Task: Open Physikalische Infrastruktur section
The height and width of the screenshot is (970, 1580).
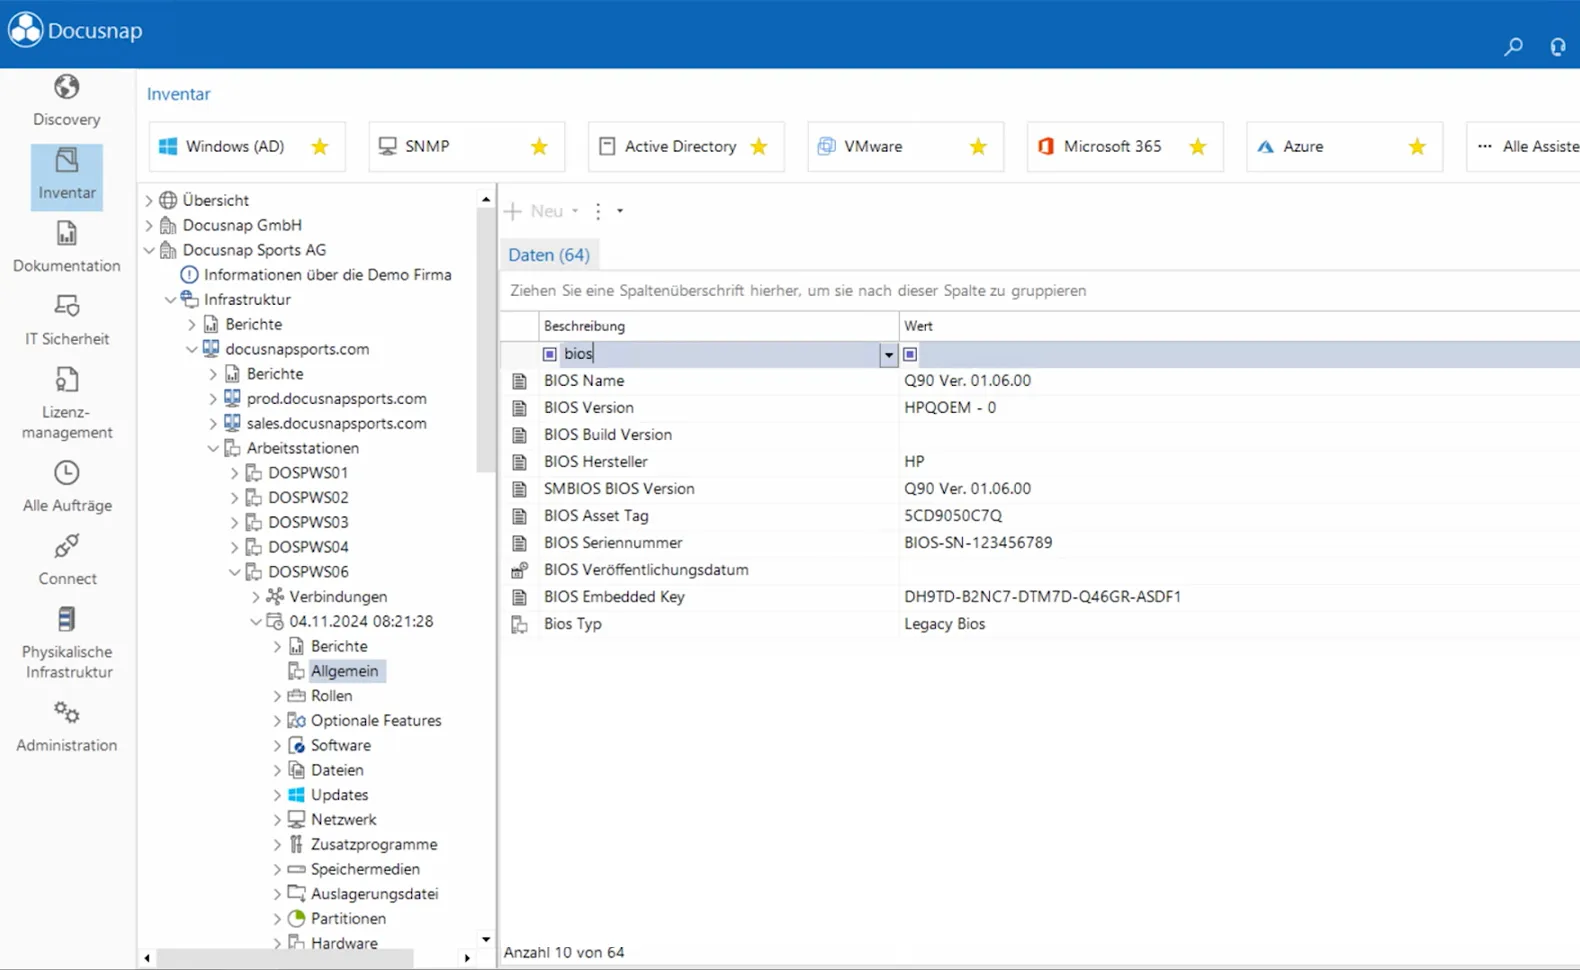Action: (66, 642)
